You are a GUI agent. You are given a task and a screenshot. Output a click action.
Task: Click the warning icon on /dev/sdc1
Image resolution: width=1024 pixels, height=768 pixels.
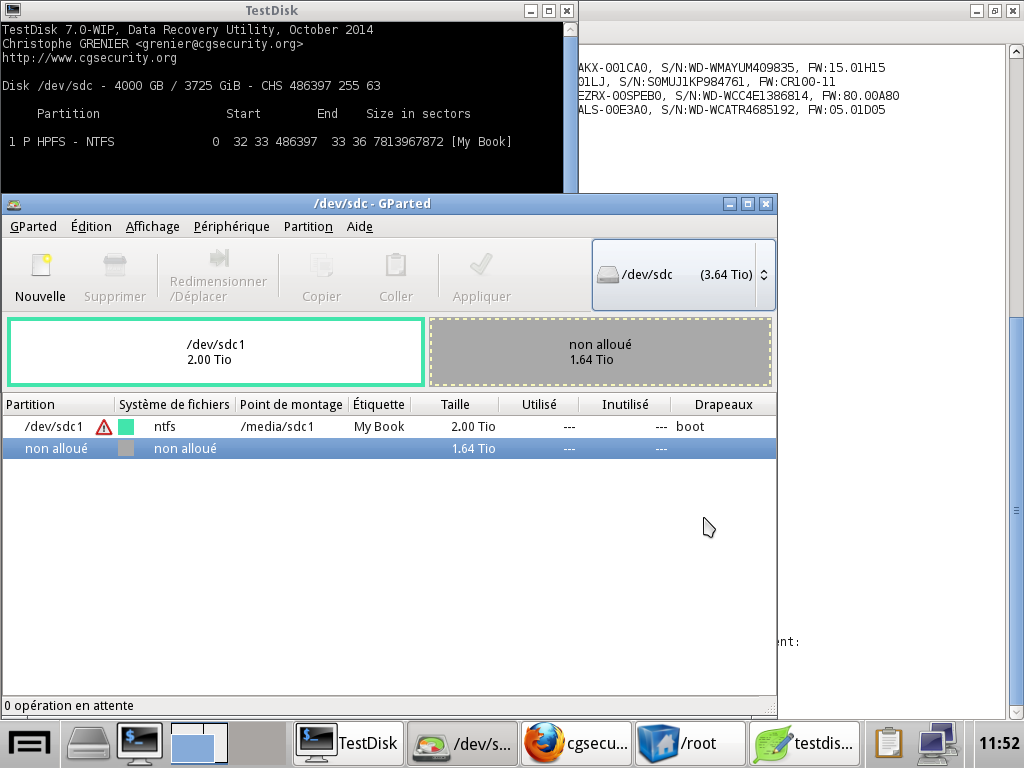tap(103, 427)
